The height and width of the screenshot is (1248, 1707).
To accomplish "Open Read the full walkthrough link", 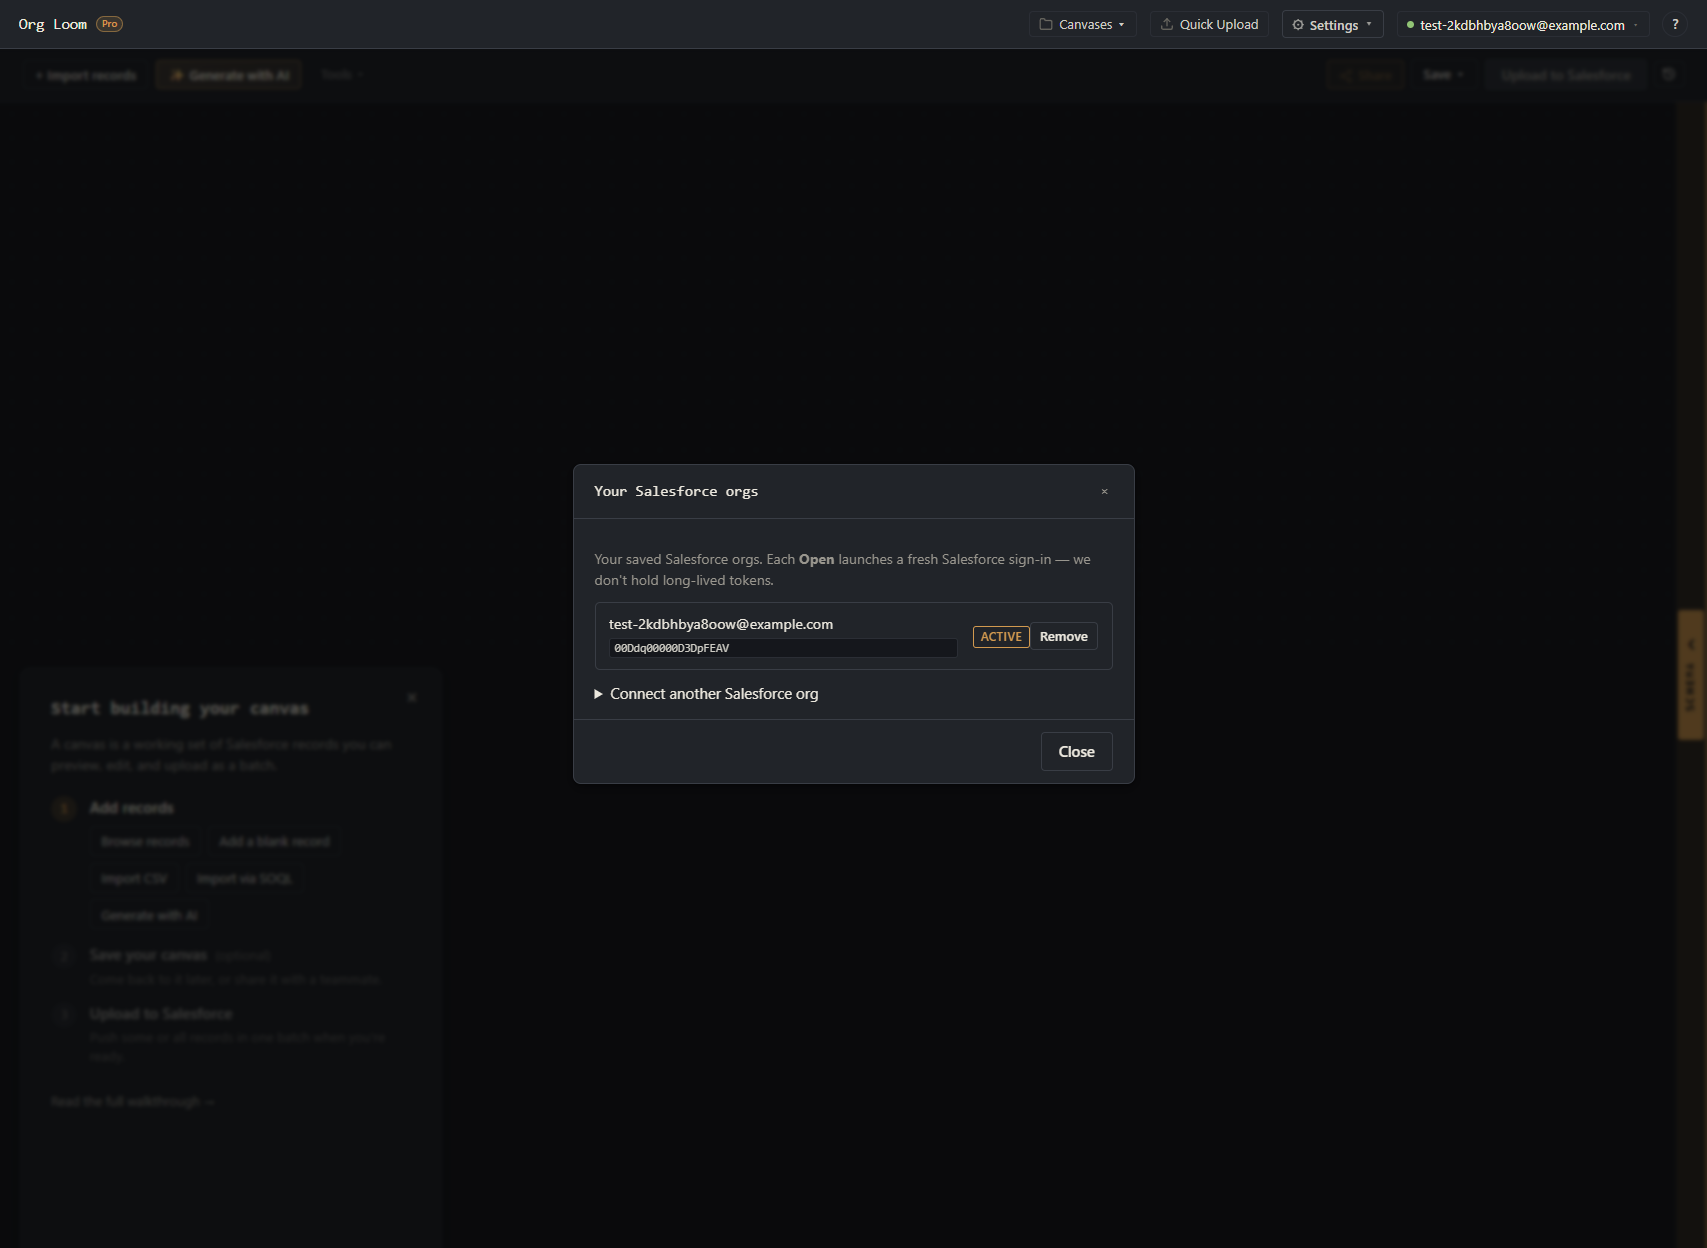I will 132,1101.
